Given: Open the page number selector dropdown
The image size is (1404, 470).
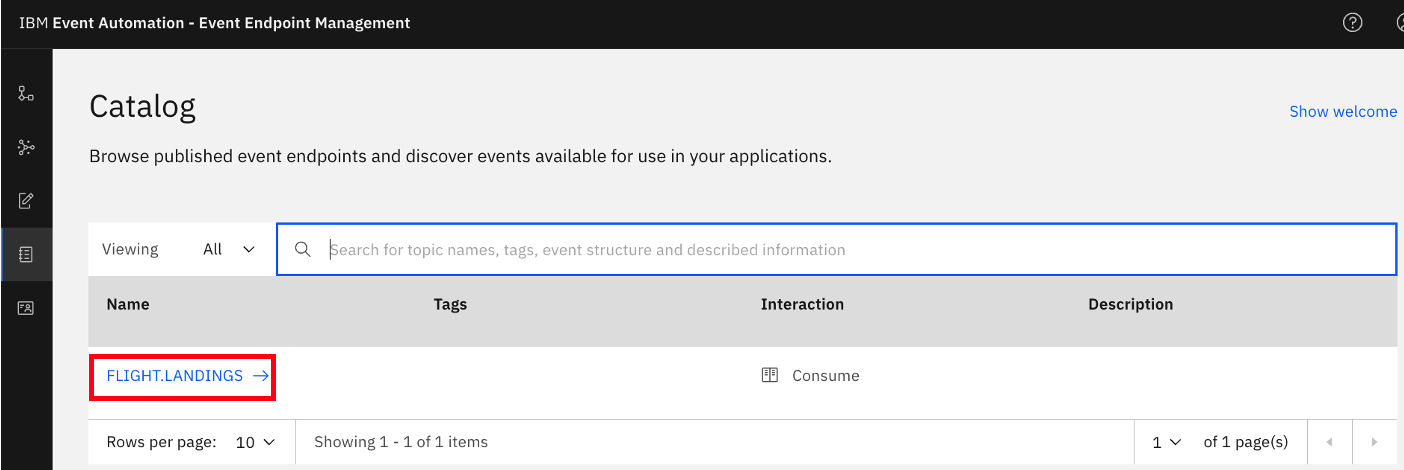Looking at the screenshot, I should point(1166,442).
